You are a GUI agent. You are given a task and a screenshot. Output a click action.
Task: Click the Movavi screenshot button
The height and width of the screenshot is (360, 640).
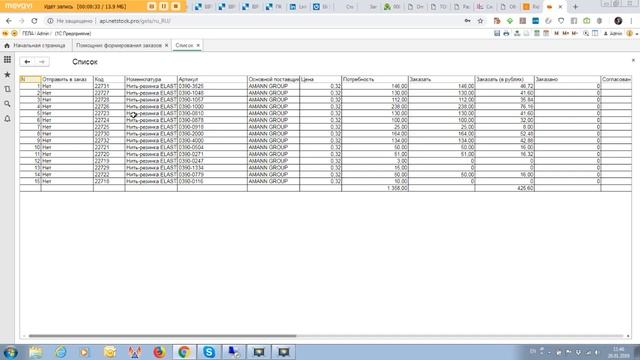click(151, 6)
